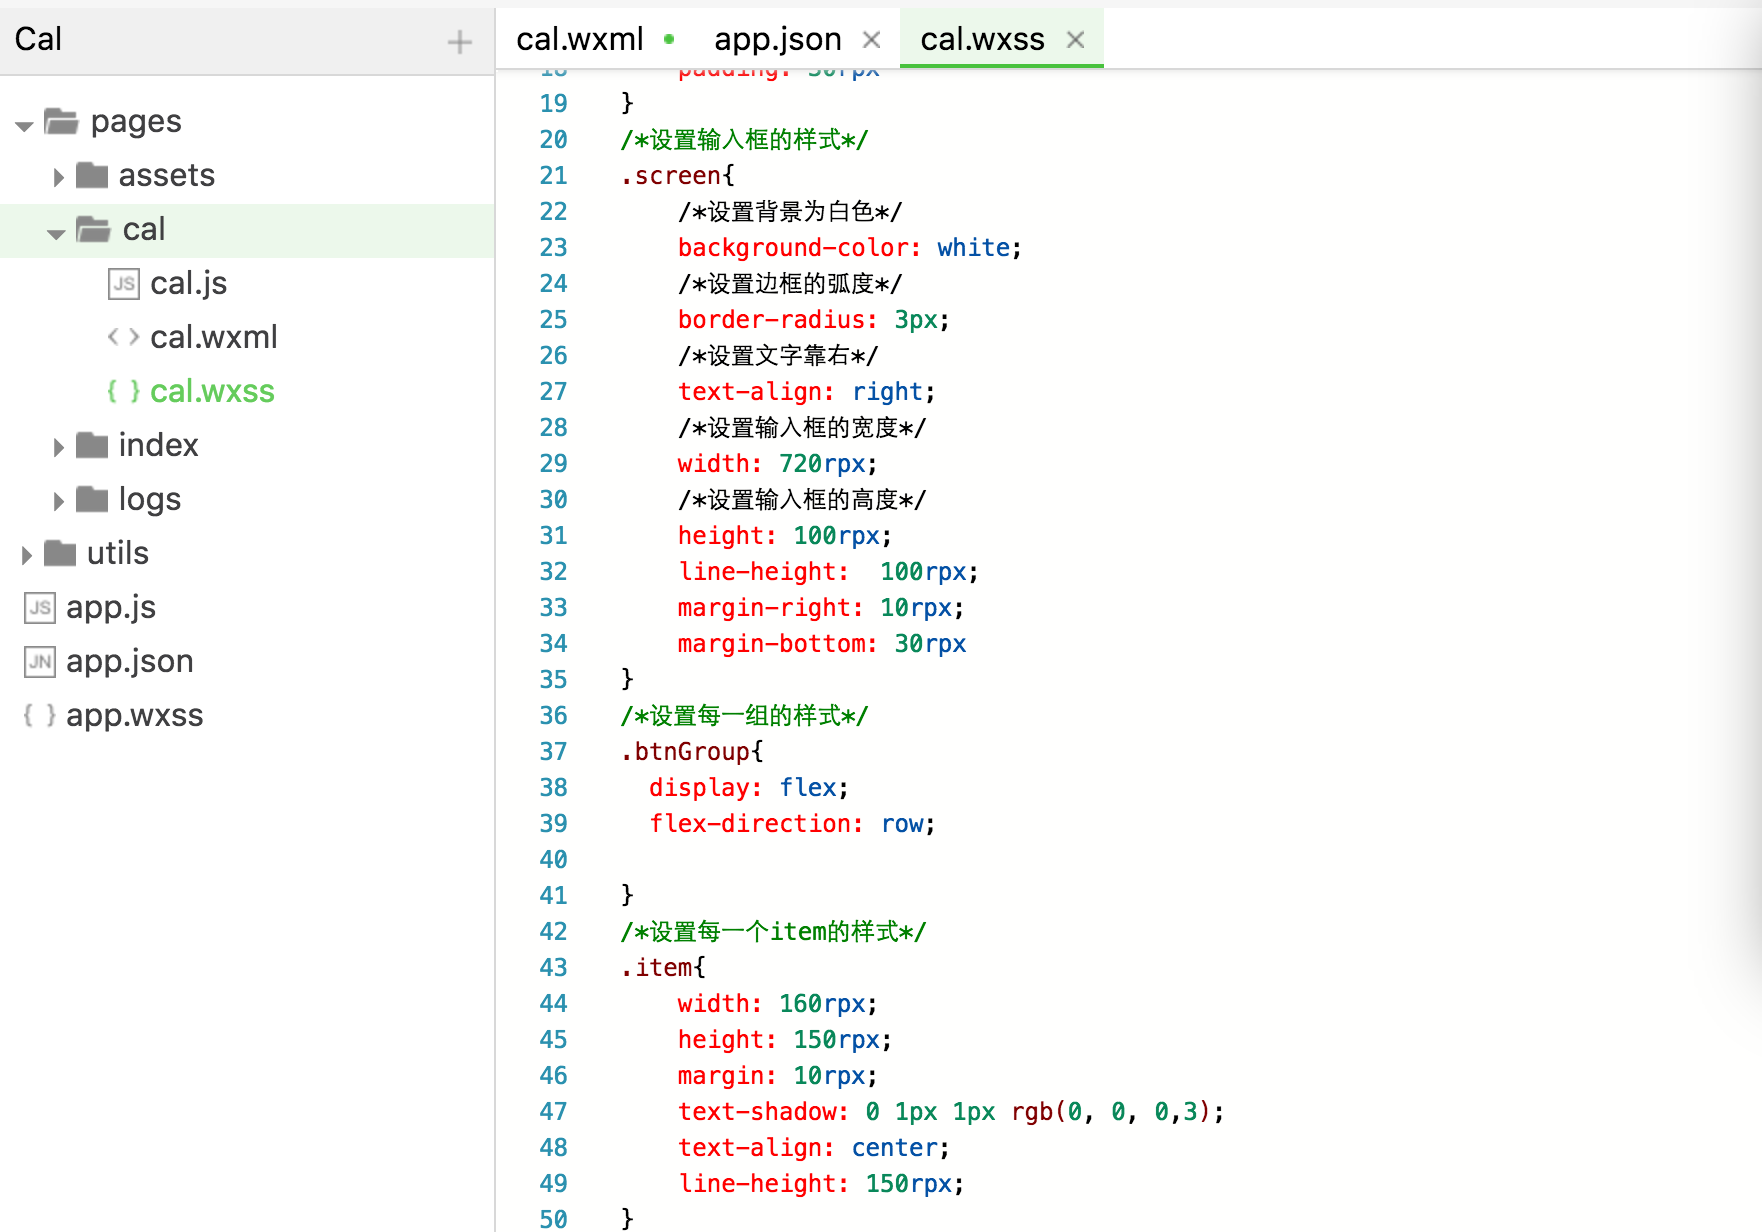Click the green comment on line 20

click(744, 140)
